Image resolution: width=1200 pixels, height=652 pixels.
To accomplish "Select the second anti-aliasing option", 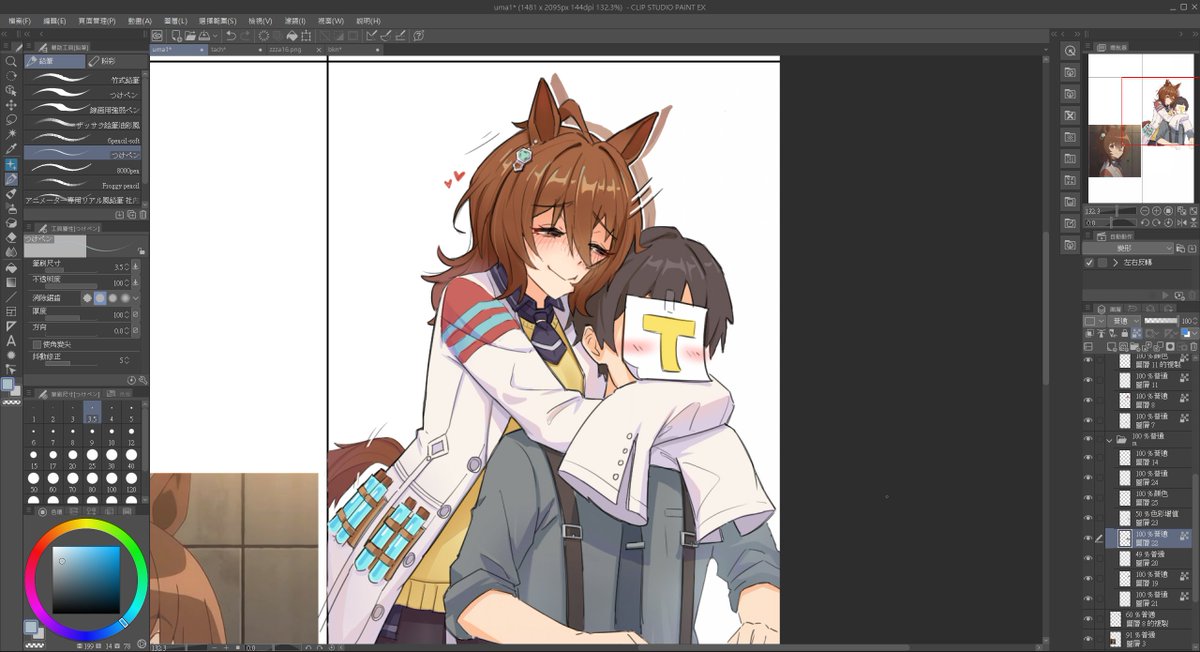I will tap(100, 298).
